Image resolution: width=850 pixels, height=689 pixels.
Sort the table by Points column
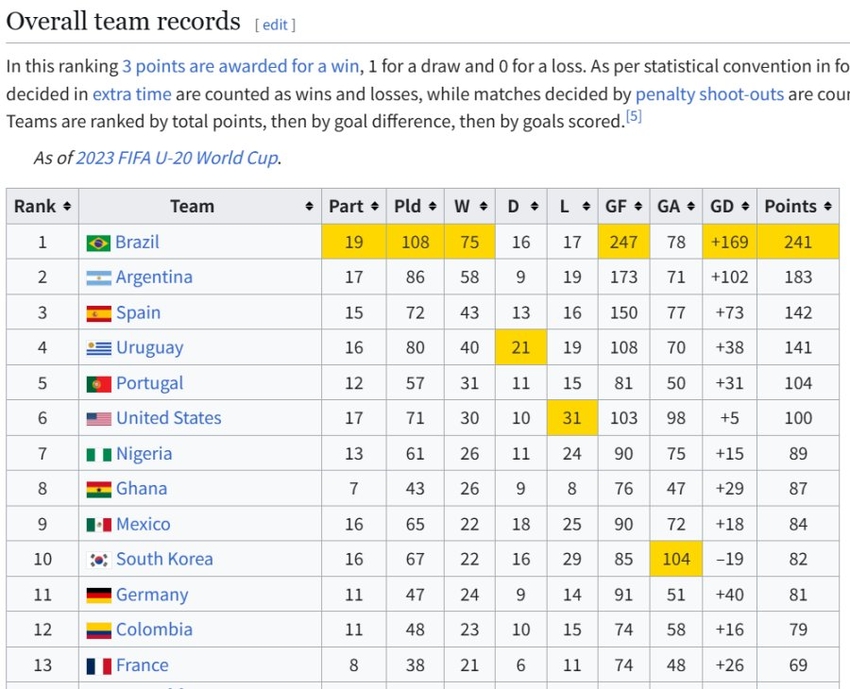[797, 207]
